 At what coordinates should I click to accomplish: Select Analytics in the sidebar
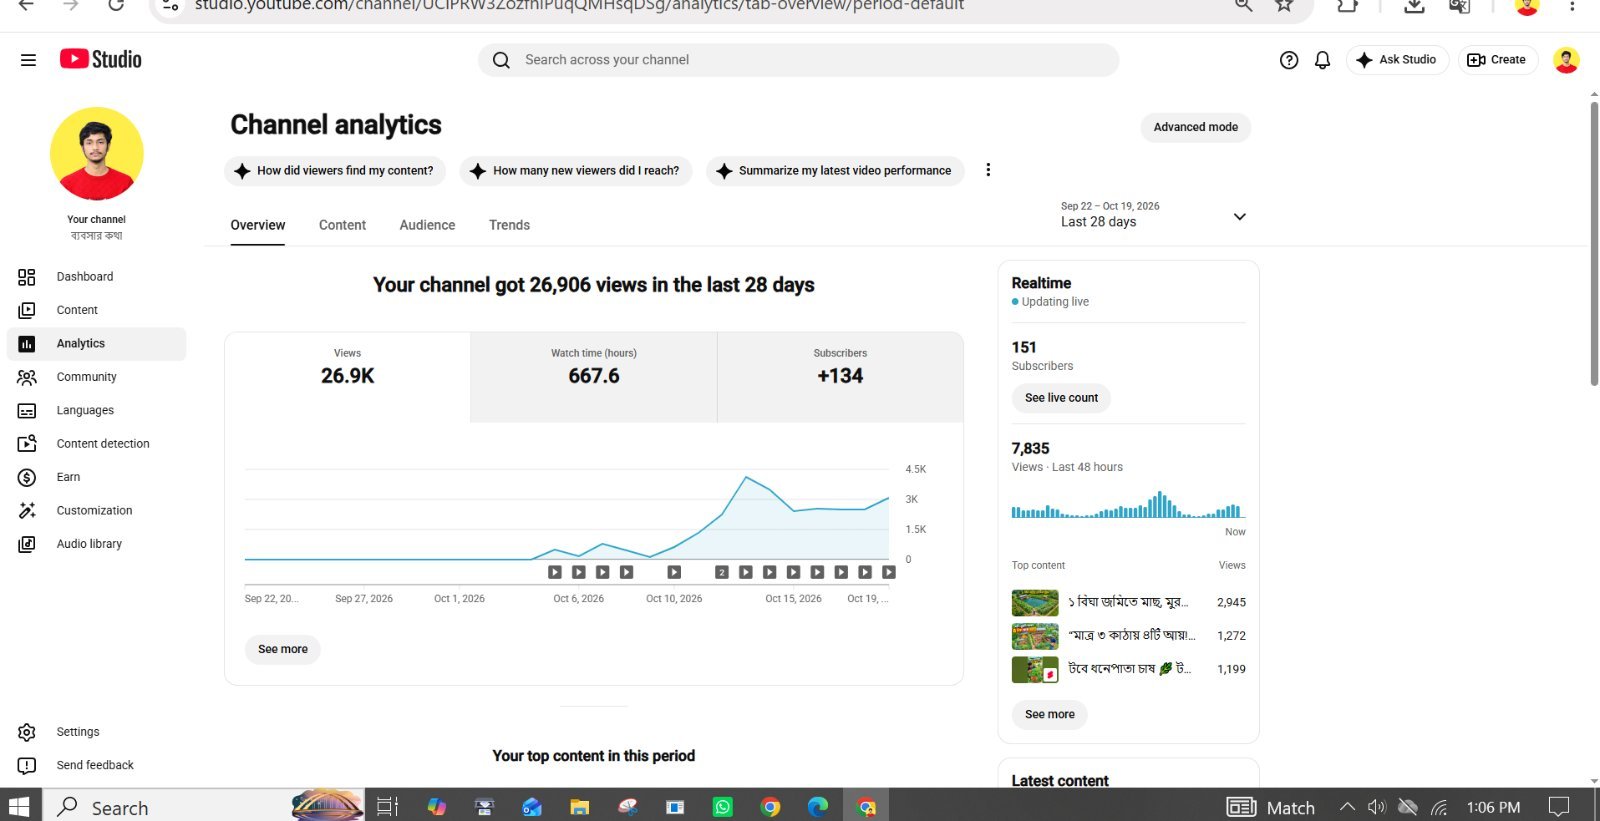pyautogui.click(x=96, y=344)
